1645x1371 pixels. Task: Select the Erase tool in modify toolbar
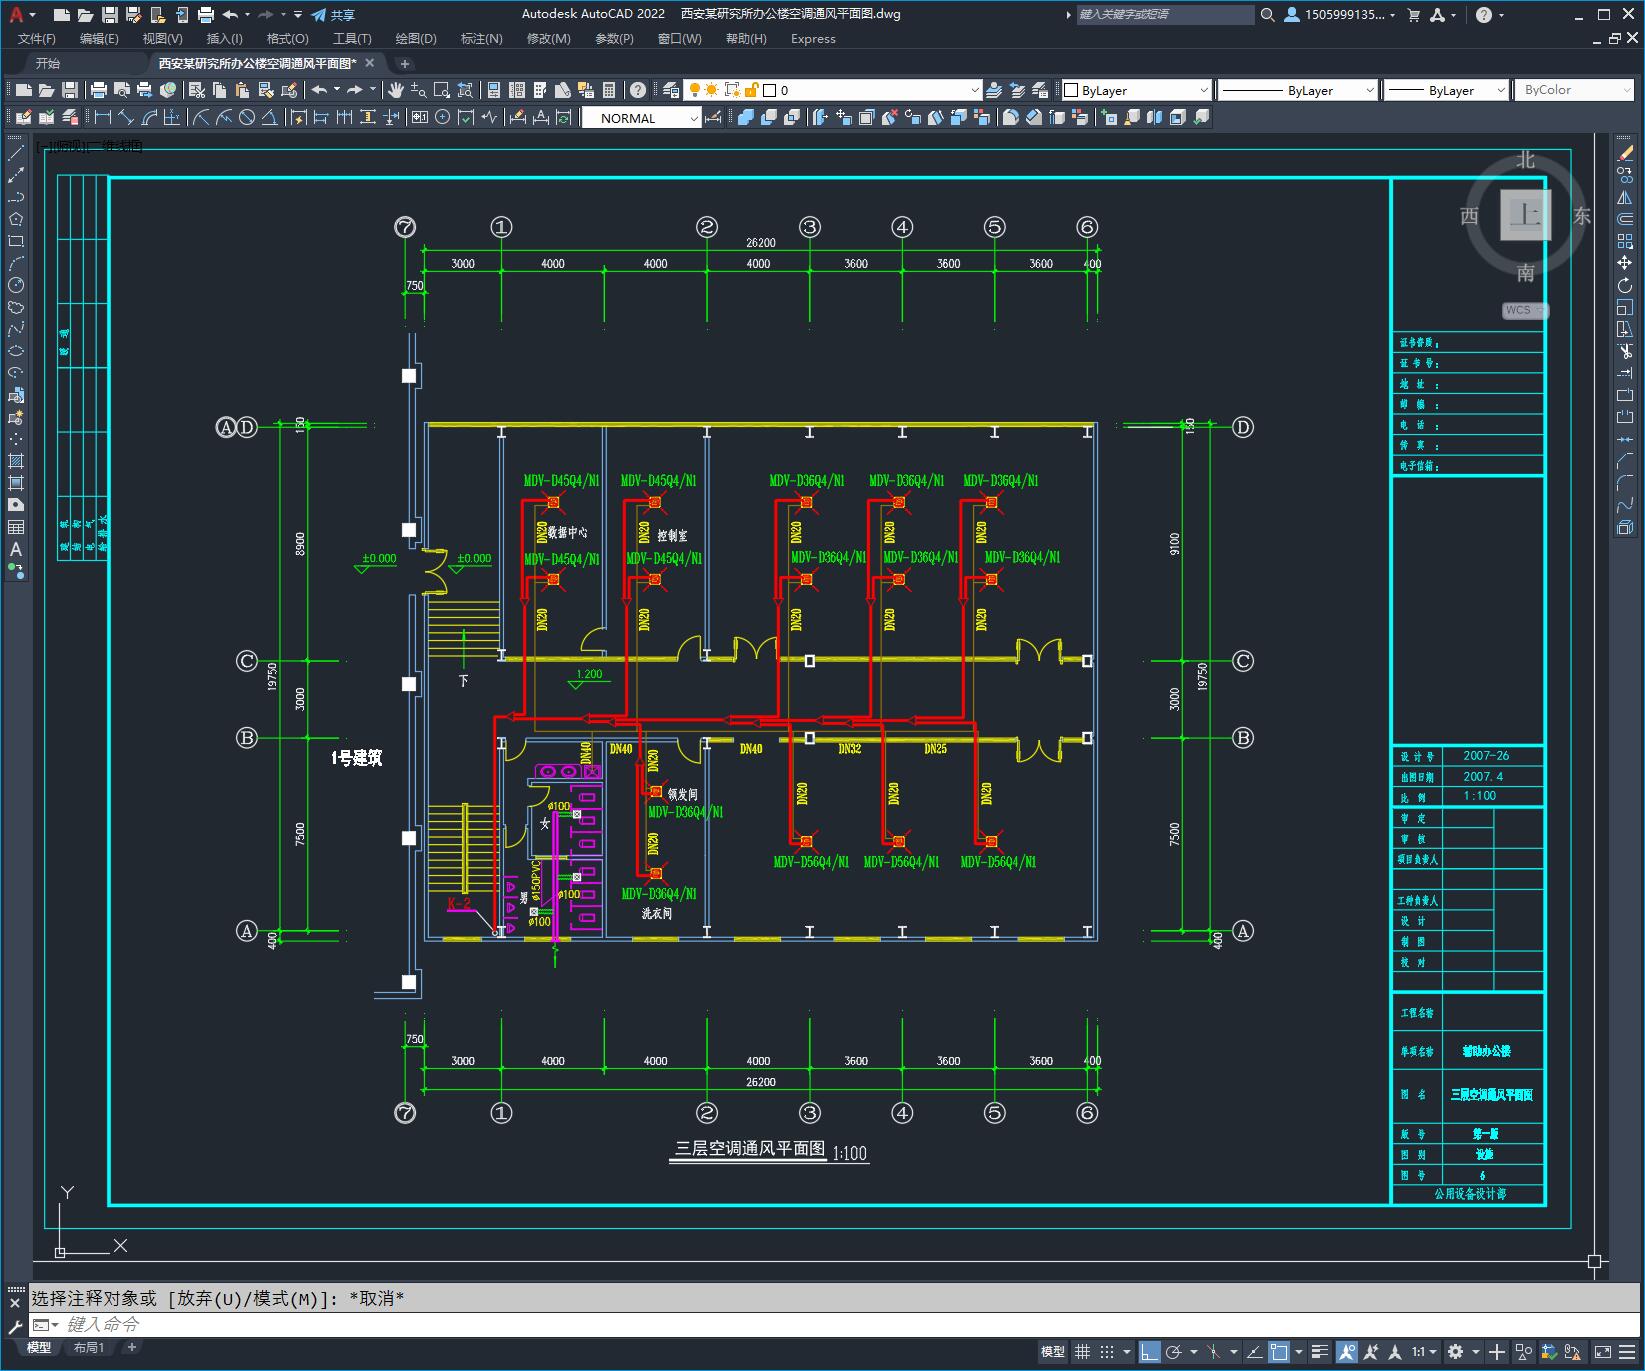1625,153
